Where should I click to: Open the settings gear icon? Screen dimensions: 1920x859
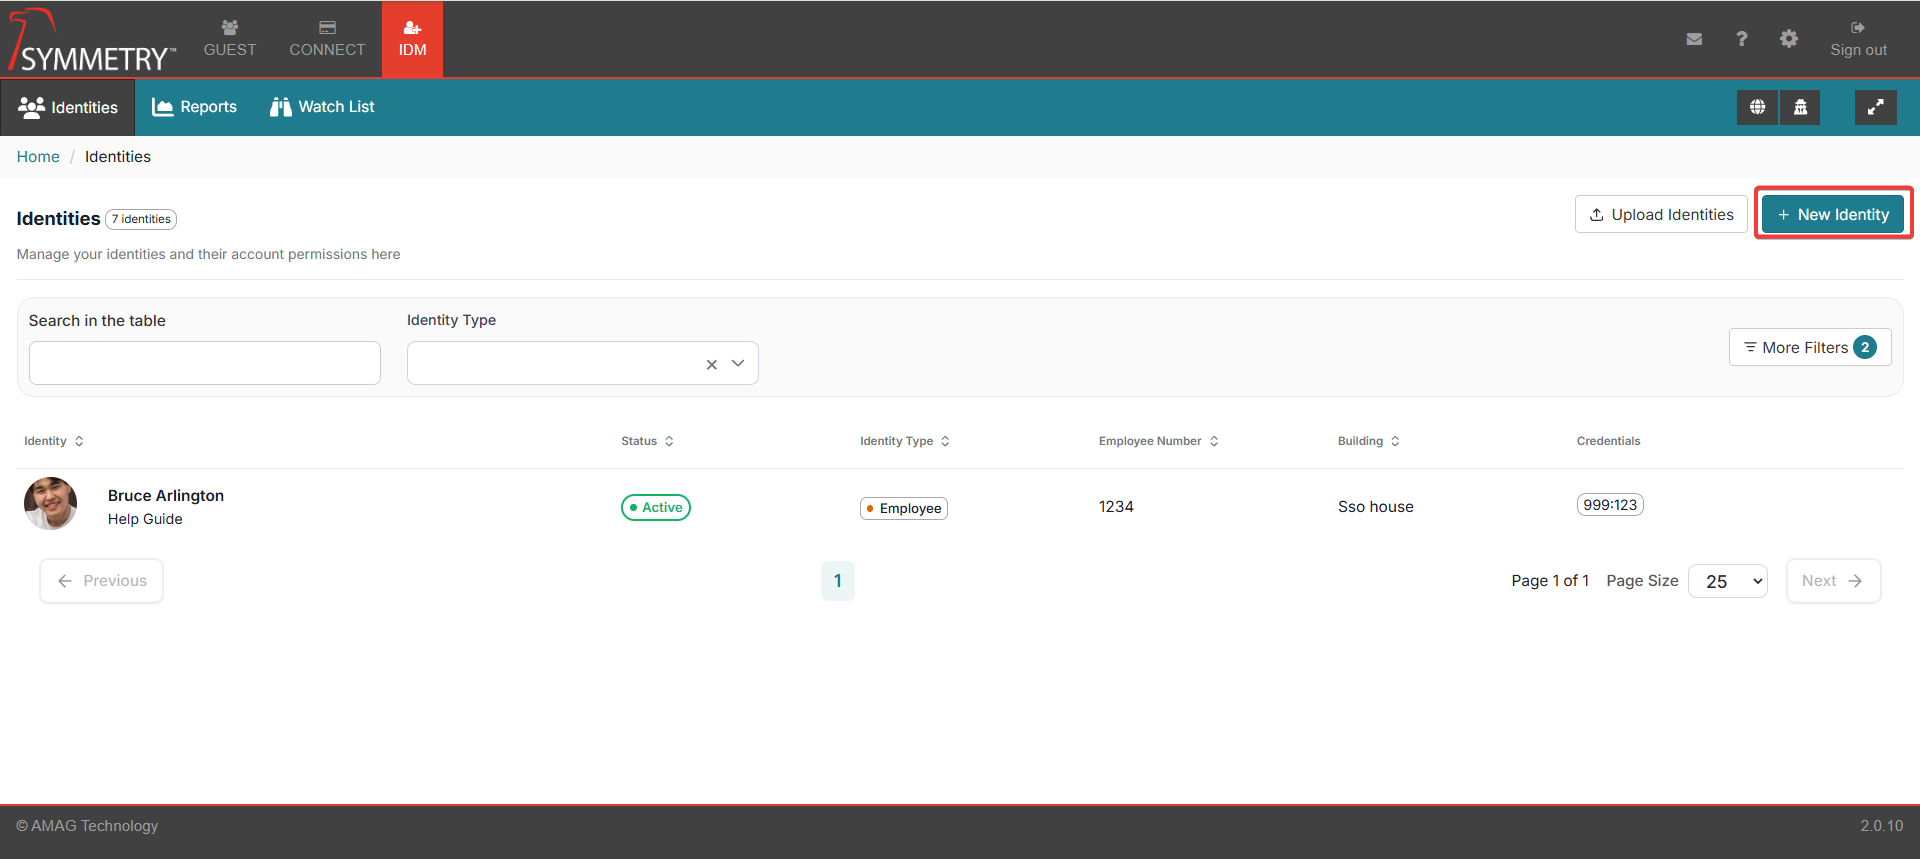1788,39
